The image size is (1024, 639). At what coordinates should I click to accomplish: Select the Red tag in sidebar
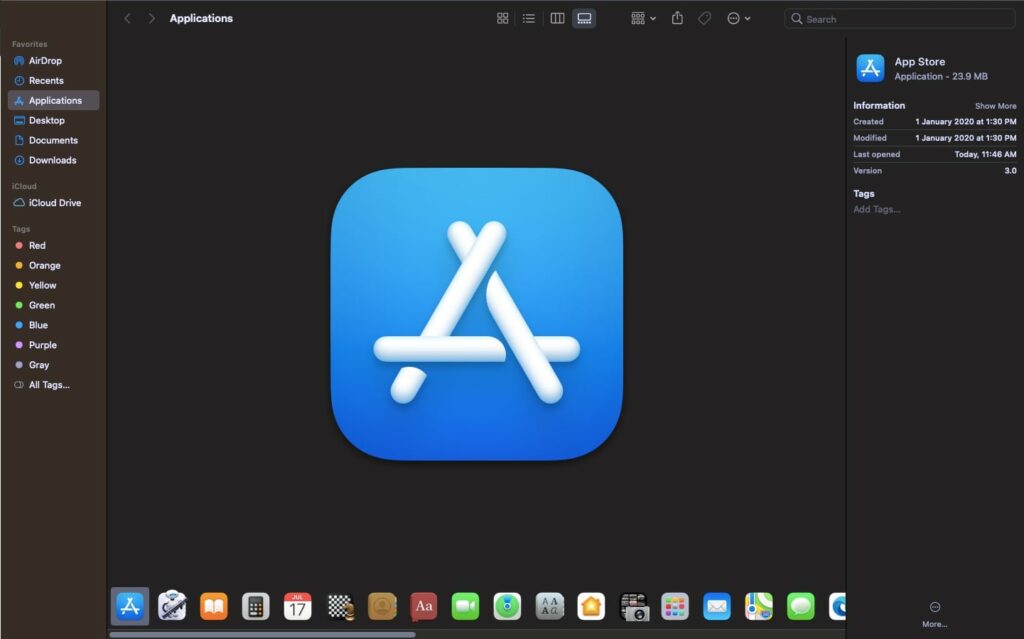coord(37,245)
